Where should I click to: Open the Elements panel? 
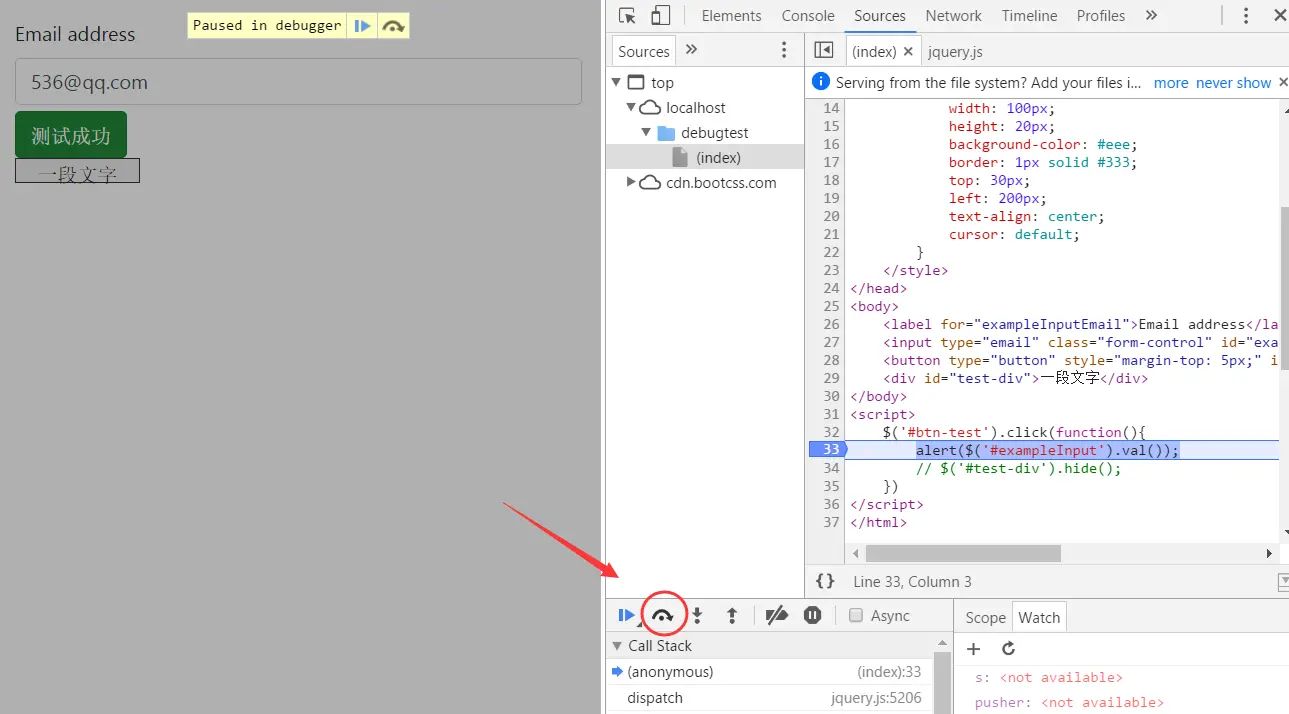(731, 16)
